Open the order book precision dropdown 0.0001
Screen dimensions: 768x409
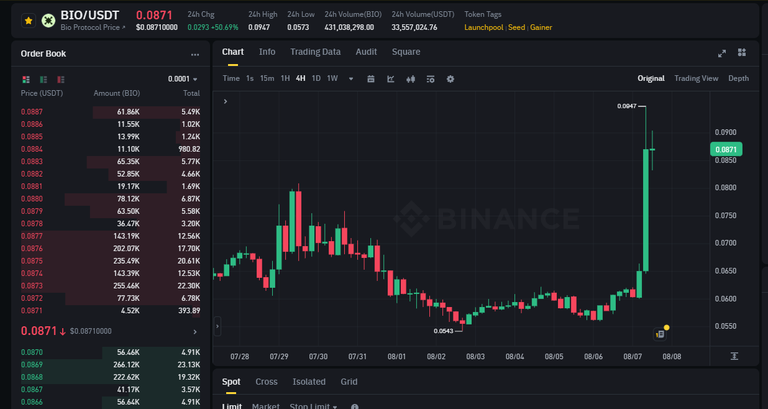(x=183, y=79)
